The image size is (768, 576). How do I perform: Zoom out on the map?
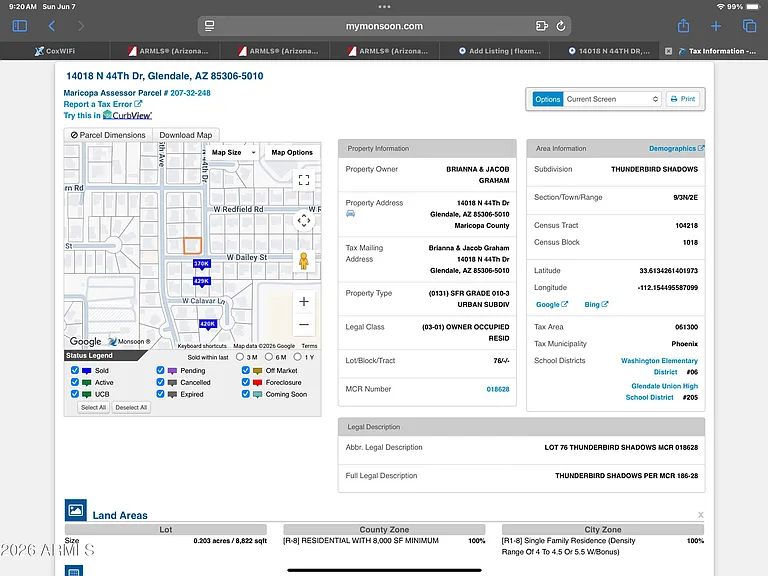pos(304,324)
